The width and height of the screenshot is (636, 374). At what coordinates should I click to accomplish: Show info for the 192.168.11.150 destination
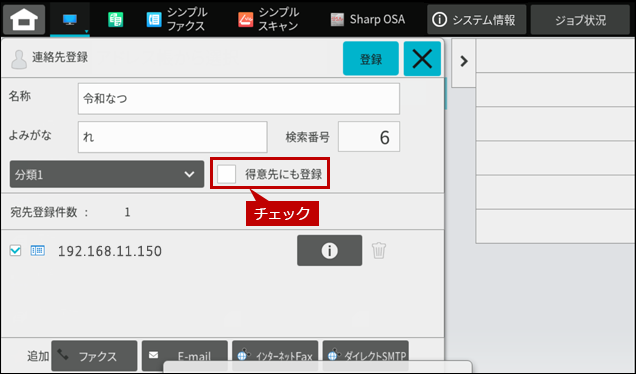click(329, 250)
